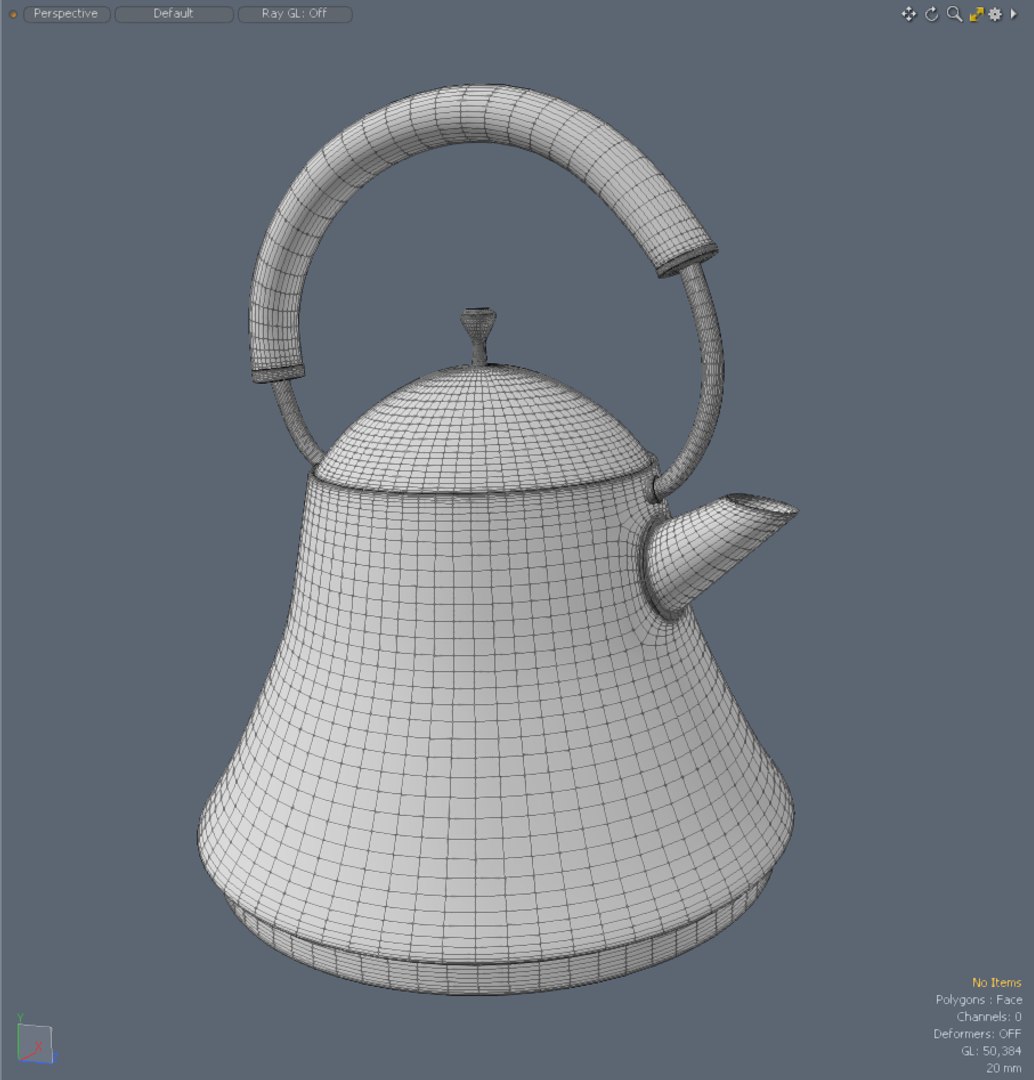Viewport: 1034px width, 1080px height.
Task: Open viewport settings gear icon
Action: [x=995, y=14]
